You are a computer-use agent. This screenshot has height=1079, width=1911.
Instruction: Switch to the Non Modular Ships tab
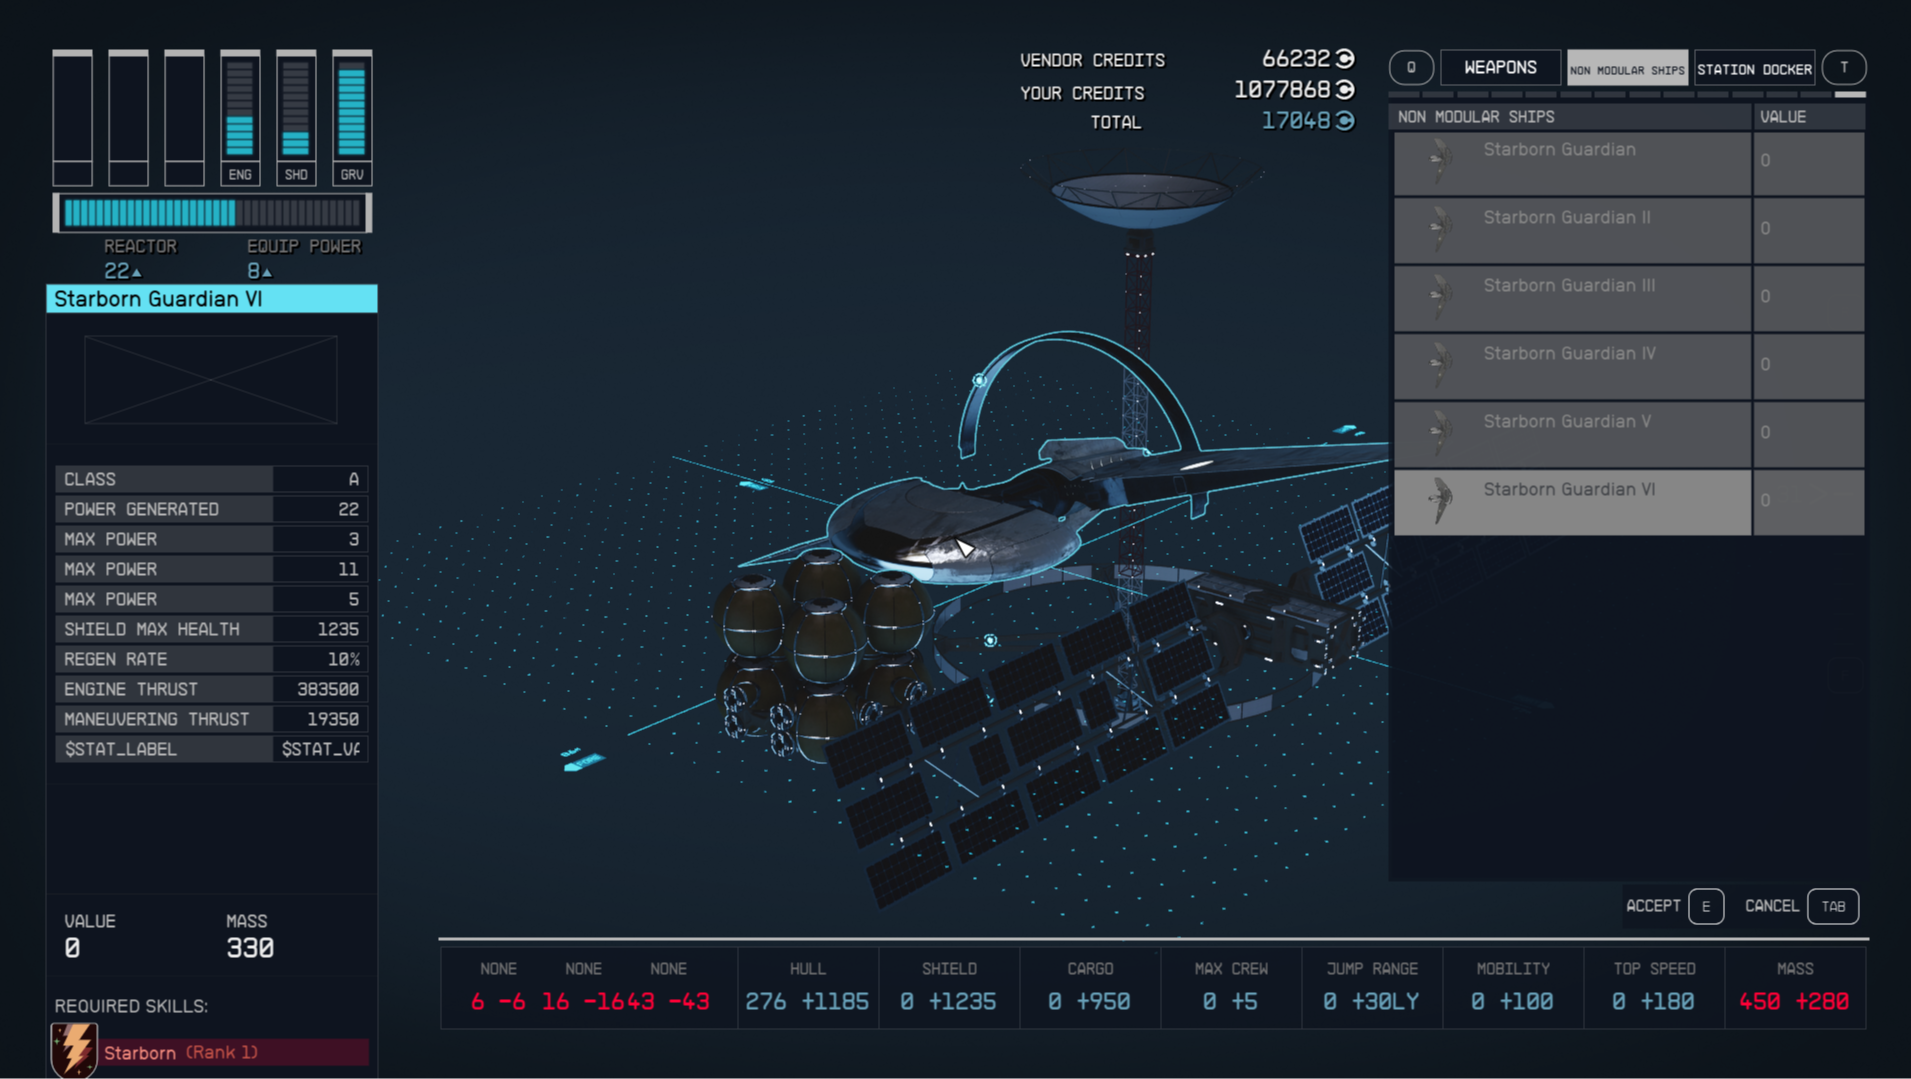click(1627, 68)
